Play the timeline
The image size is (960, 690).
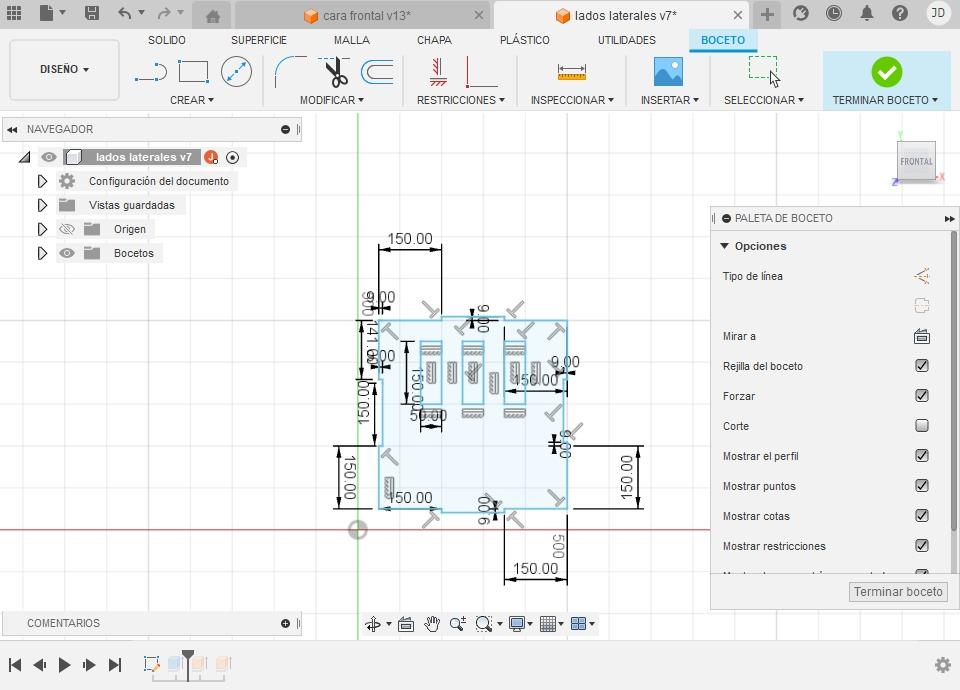64,664
